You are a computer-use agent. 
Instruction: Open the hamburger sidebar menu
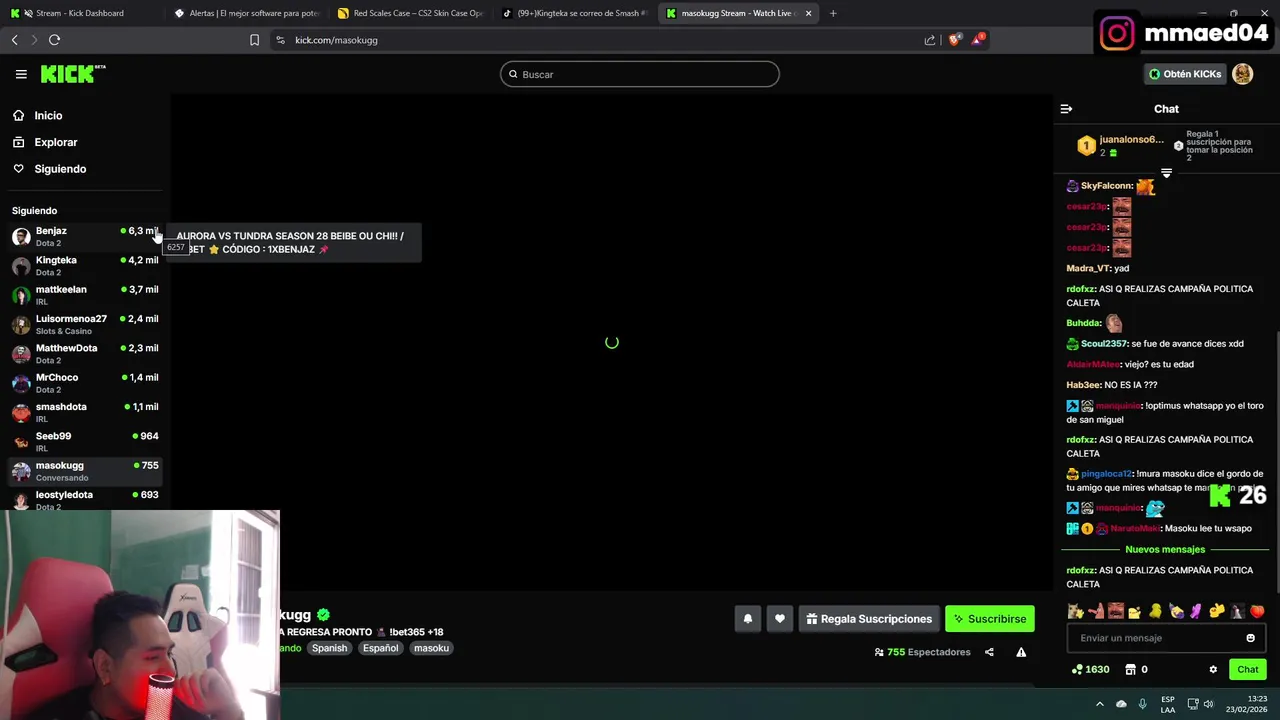pos(21,74)
